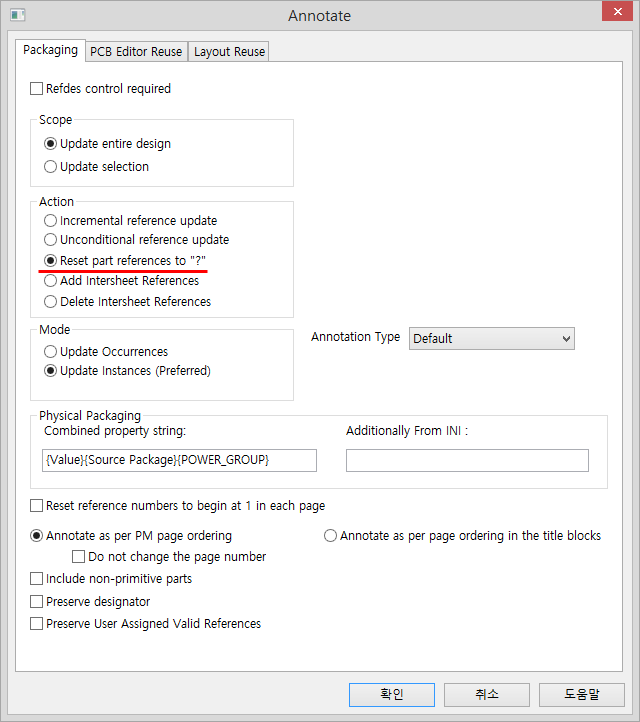Enable Refdes control required checkbox
The width and height of the screenshot is (640, 722).
[36, 88]
